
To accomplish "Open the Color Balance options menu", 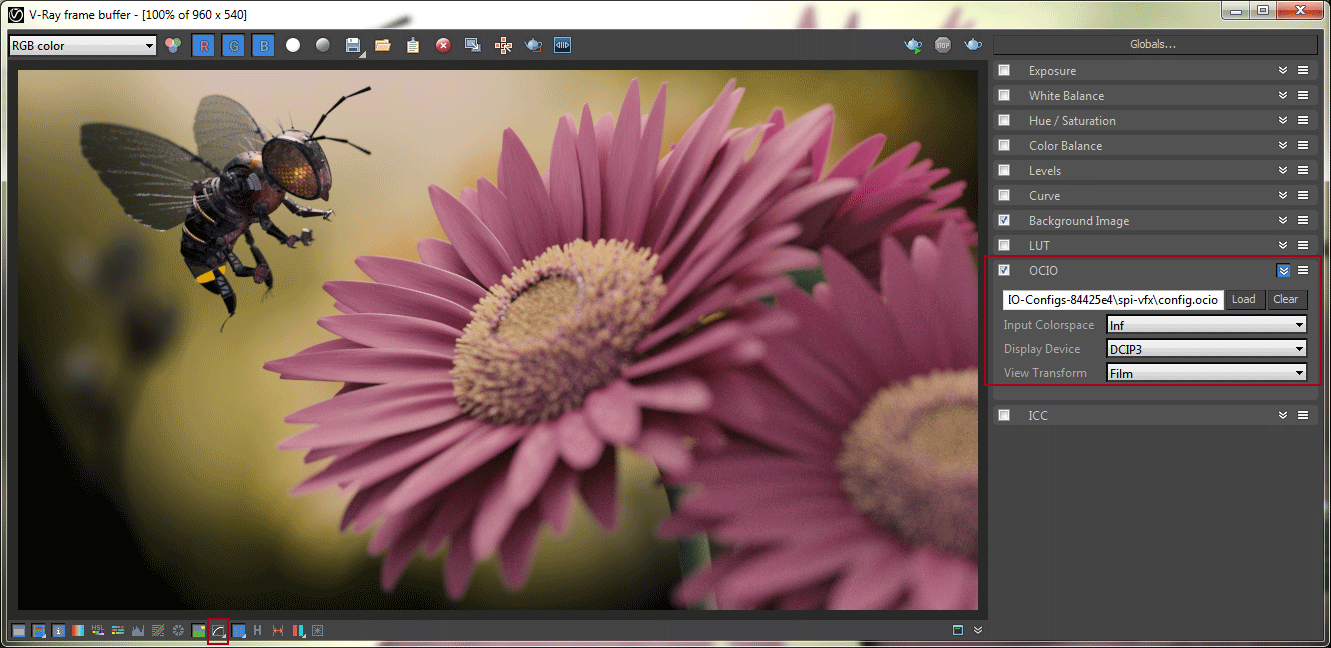I will point(1303,146).
